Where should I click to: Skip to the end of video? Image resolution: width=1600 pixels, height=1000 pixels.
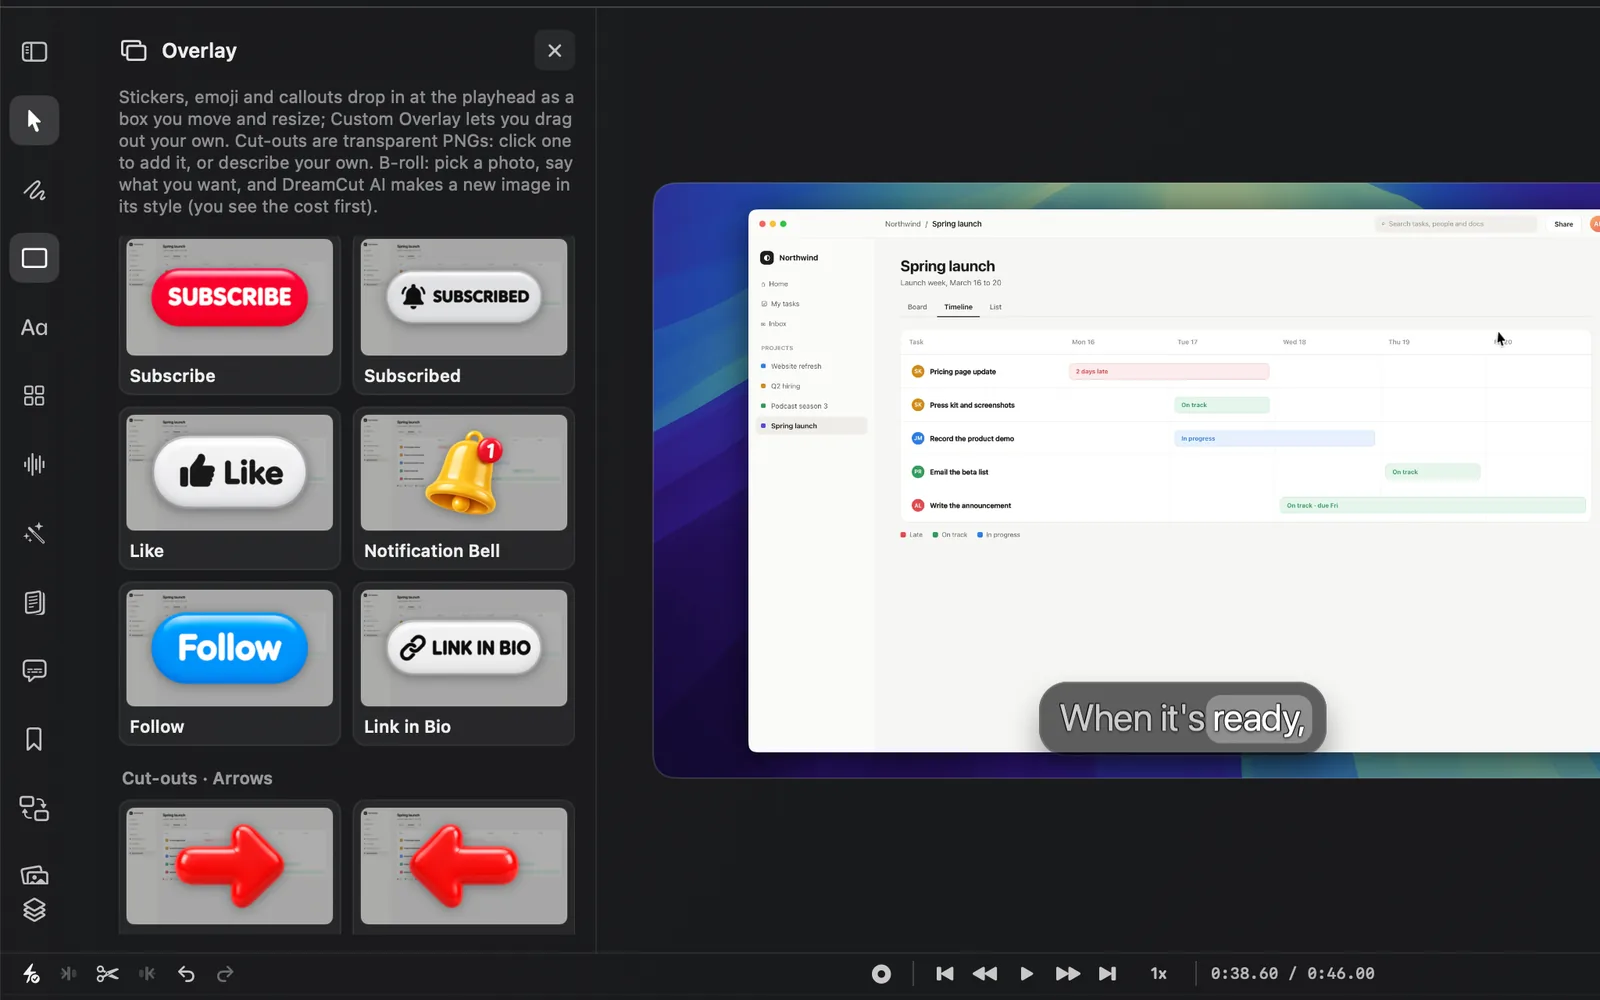point(1108,974)
